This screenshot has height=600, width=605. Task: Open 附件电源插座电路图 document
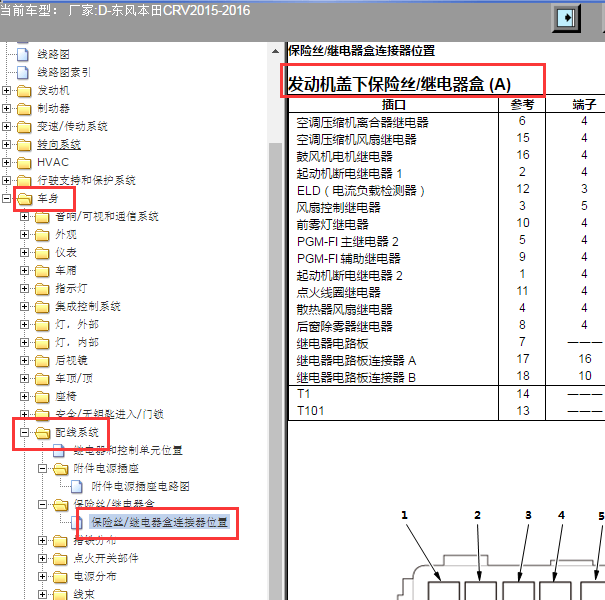140,487
